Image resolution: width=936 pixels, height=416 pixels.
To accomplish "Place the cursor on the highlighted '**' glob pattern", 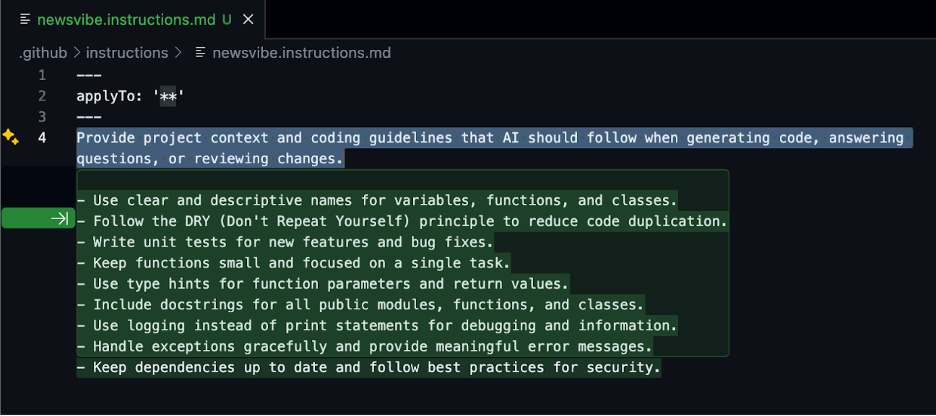I will (168, 96).
